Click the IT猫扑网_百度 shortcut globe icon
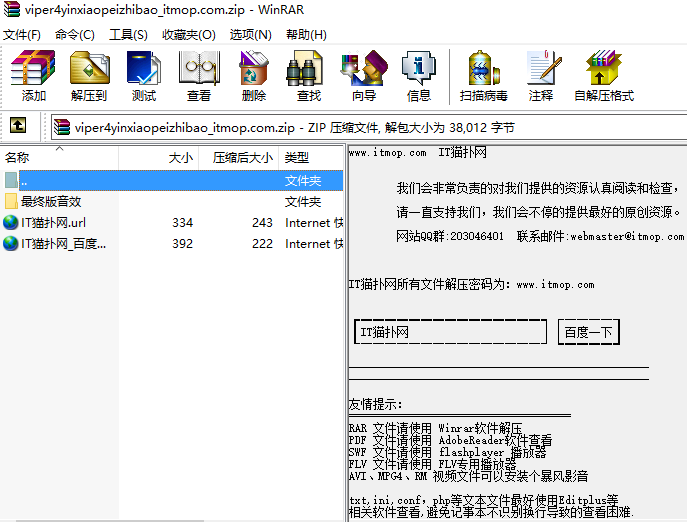The image size is (687, 522). 11,243
